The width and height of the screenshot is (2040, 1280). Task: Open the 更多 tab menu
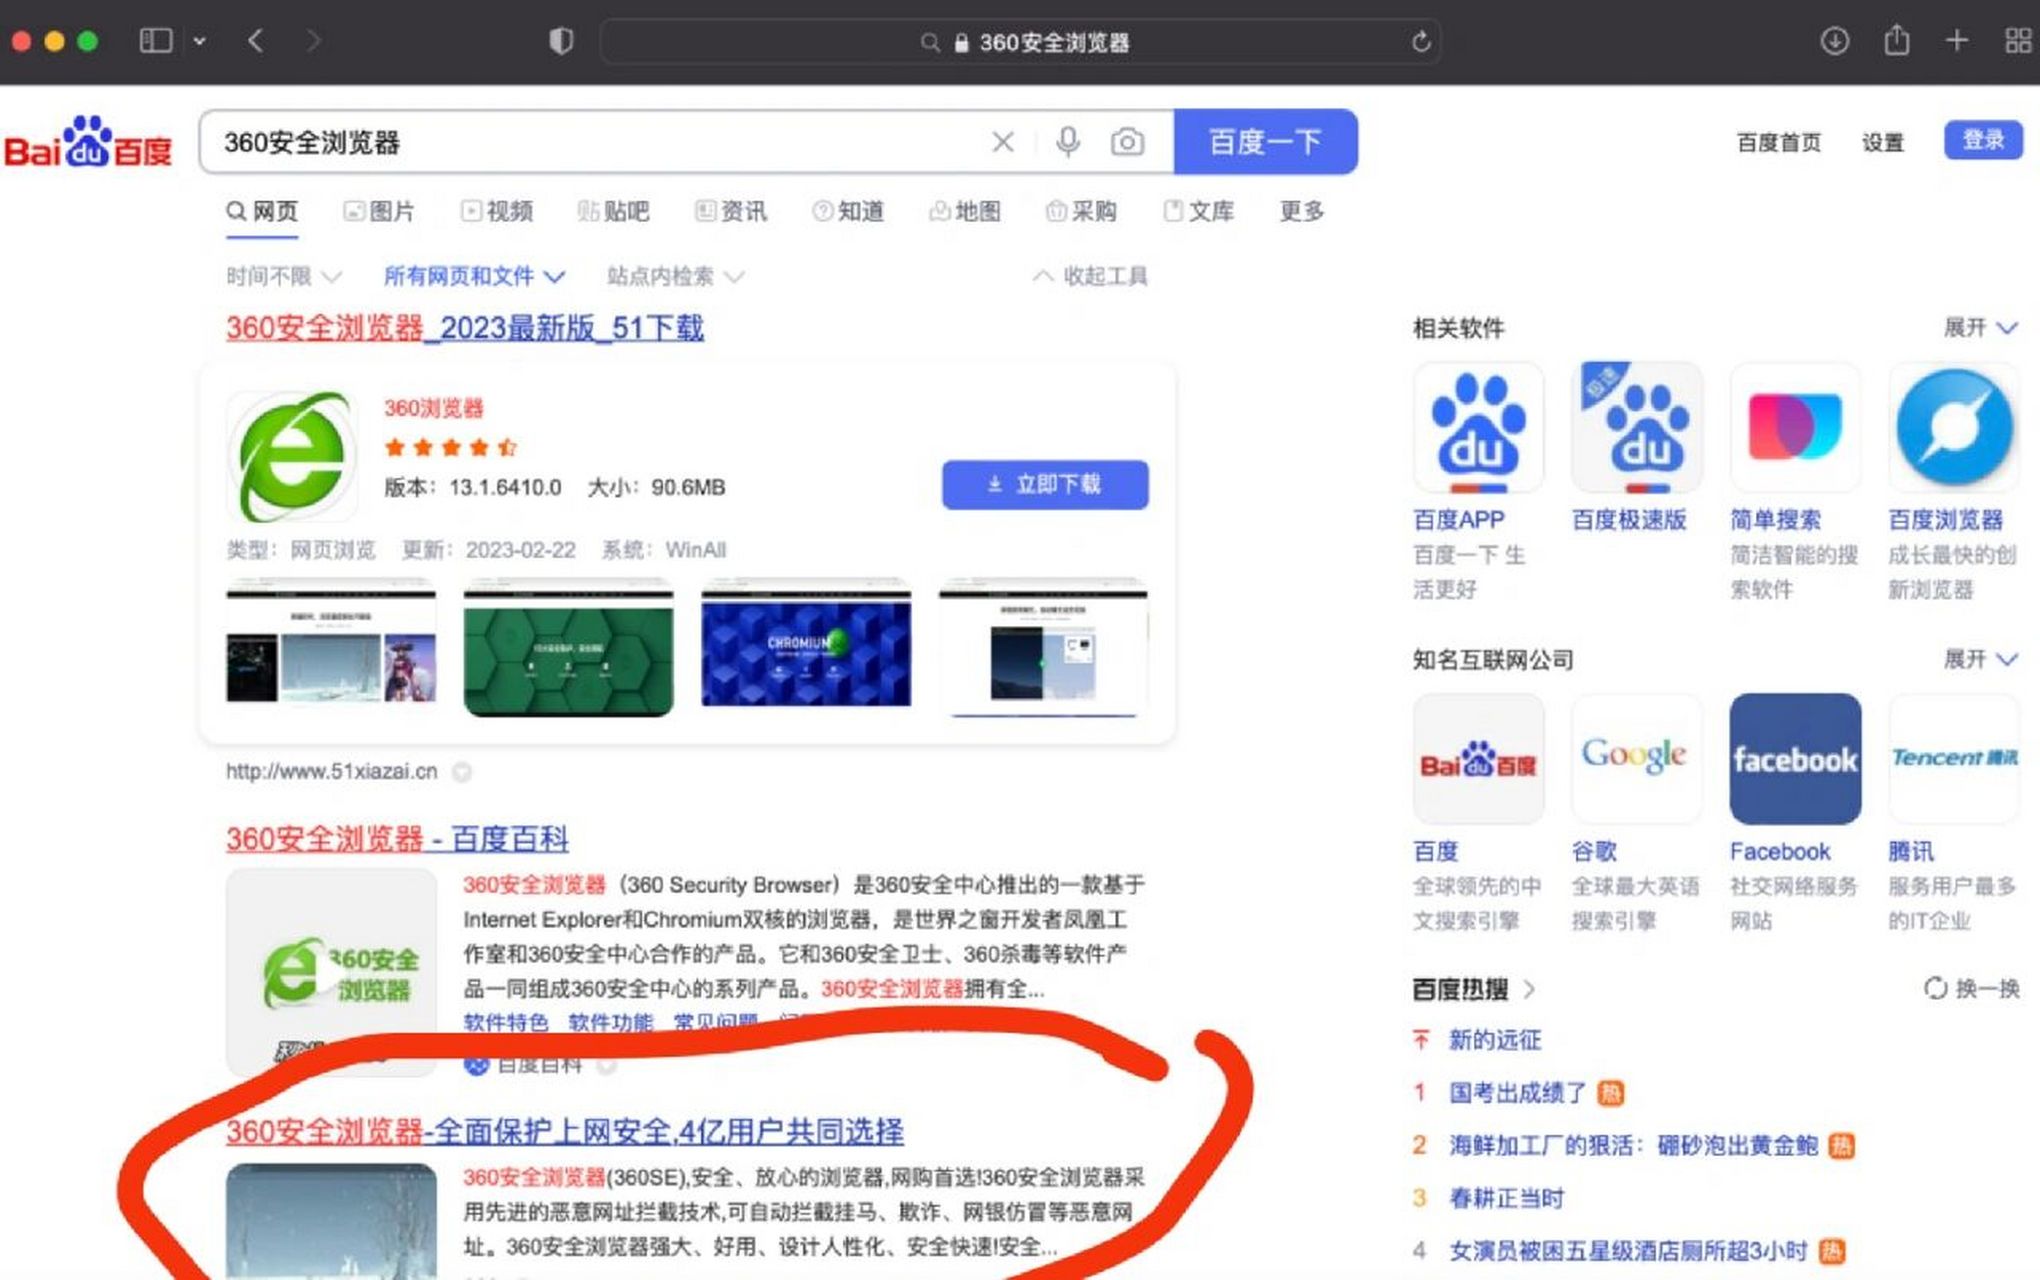point(1302,211)
